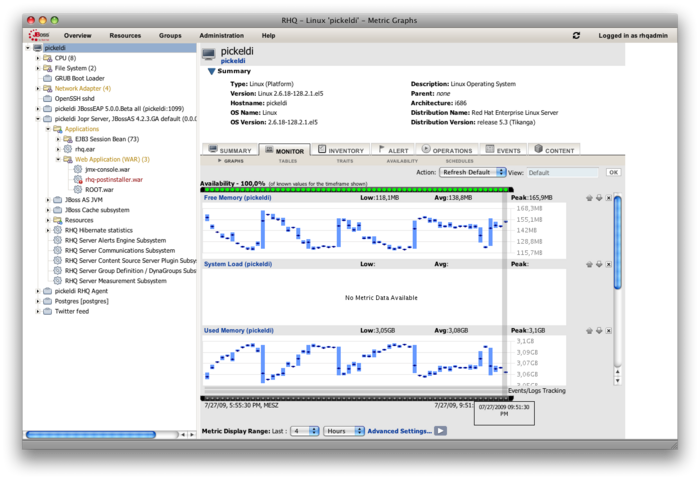Click the green availability bar
Image resolution: width=700 pixels, height=480 pixels.
(357, 190)
